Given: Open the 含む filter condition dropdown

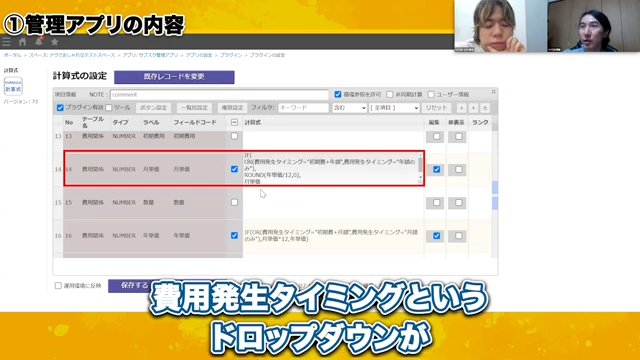Looking at the screenshot, I should click(x=349, y=108).
